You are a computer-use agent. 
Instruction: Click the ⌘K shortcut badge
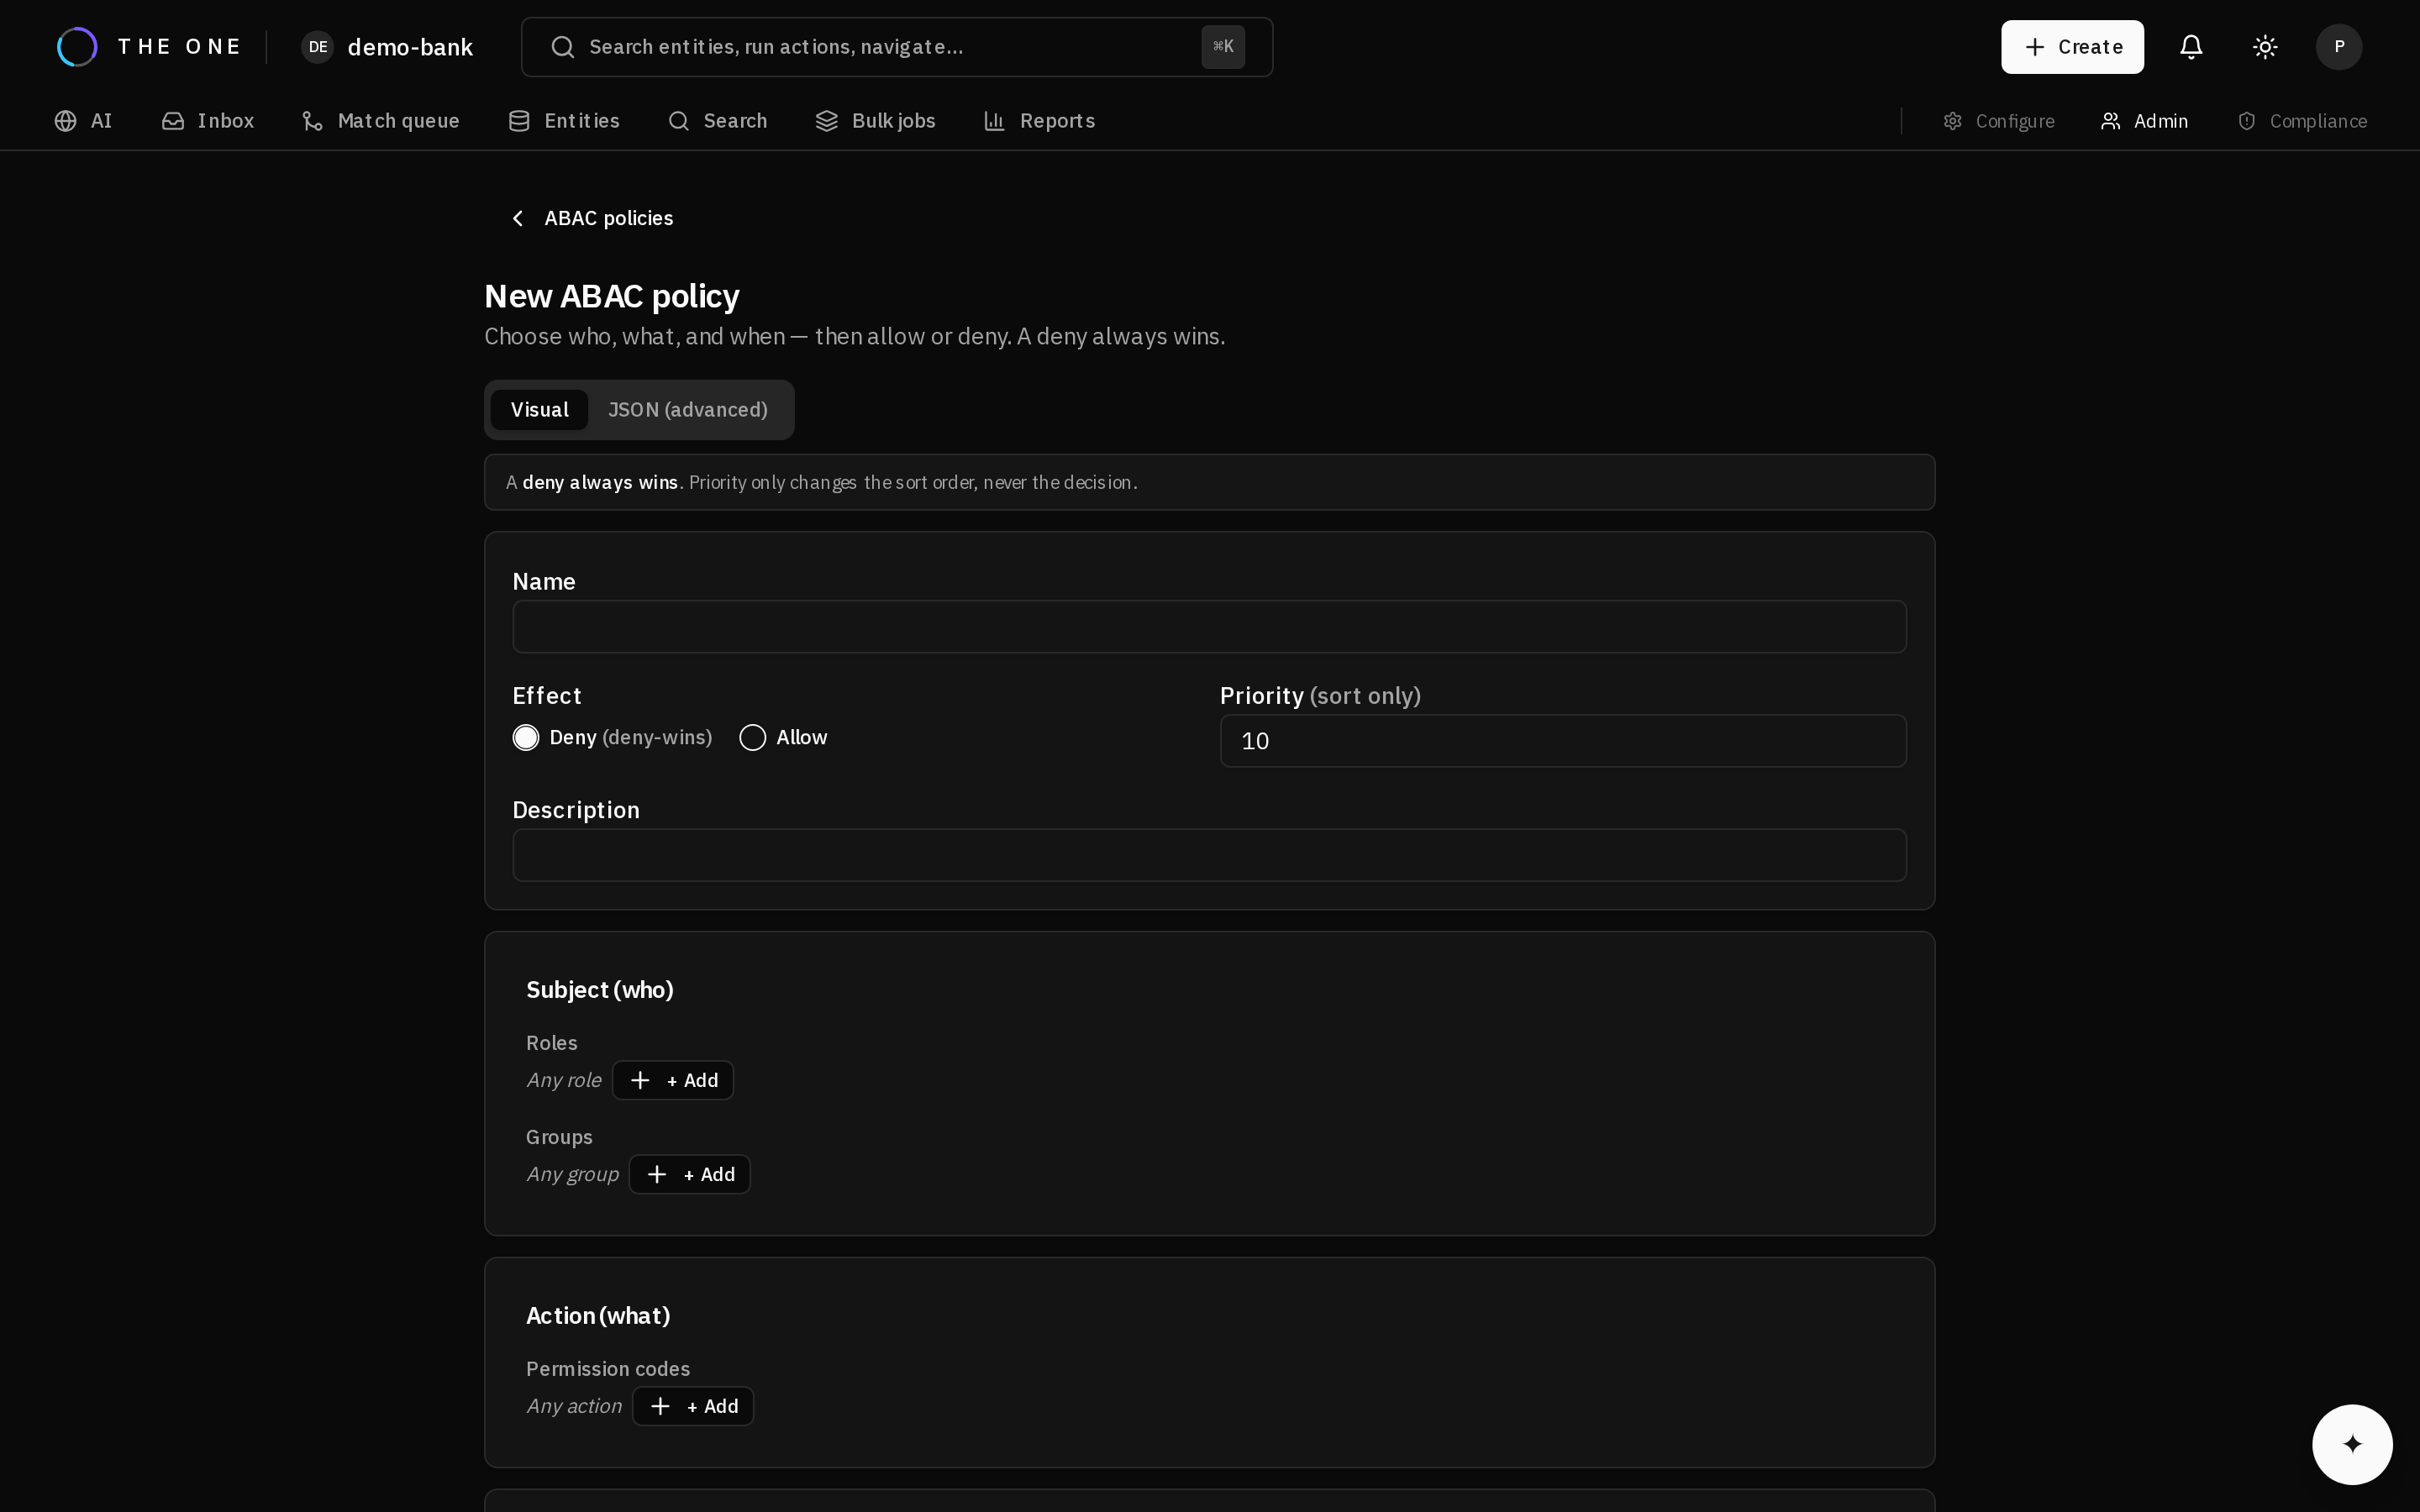(1223, 47)
